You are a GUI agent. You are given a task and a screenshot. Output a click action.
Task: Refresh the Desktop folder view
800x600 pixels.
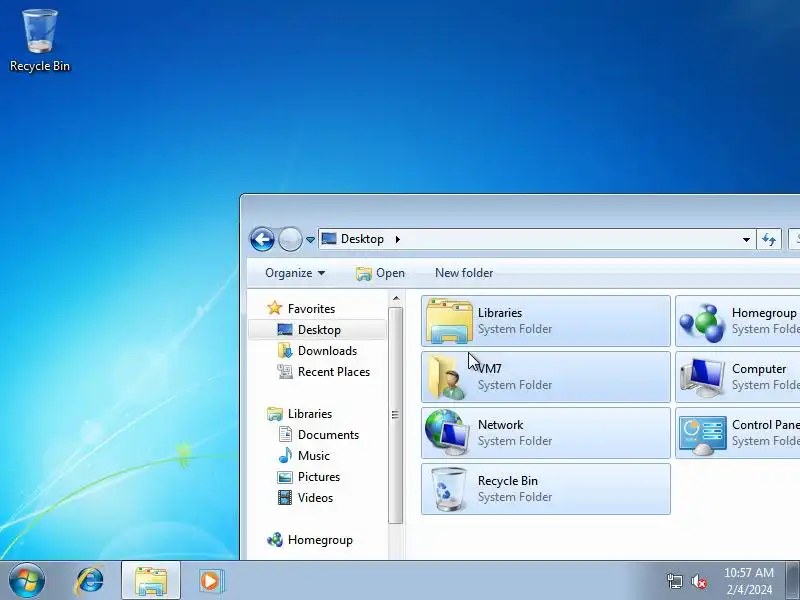click(769, 239)
